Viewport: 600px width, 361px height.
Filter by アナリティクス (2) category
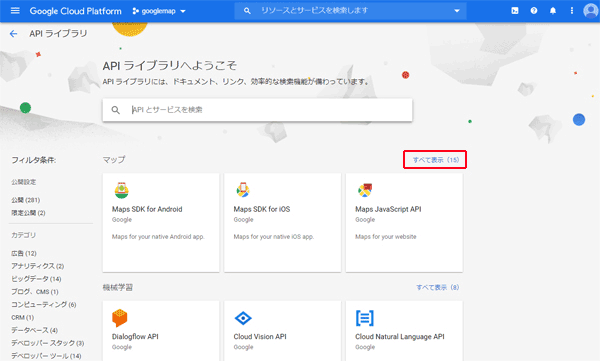coord(38,266)
